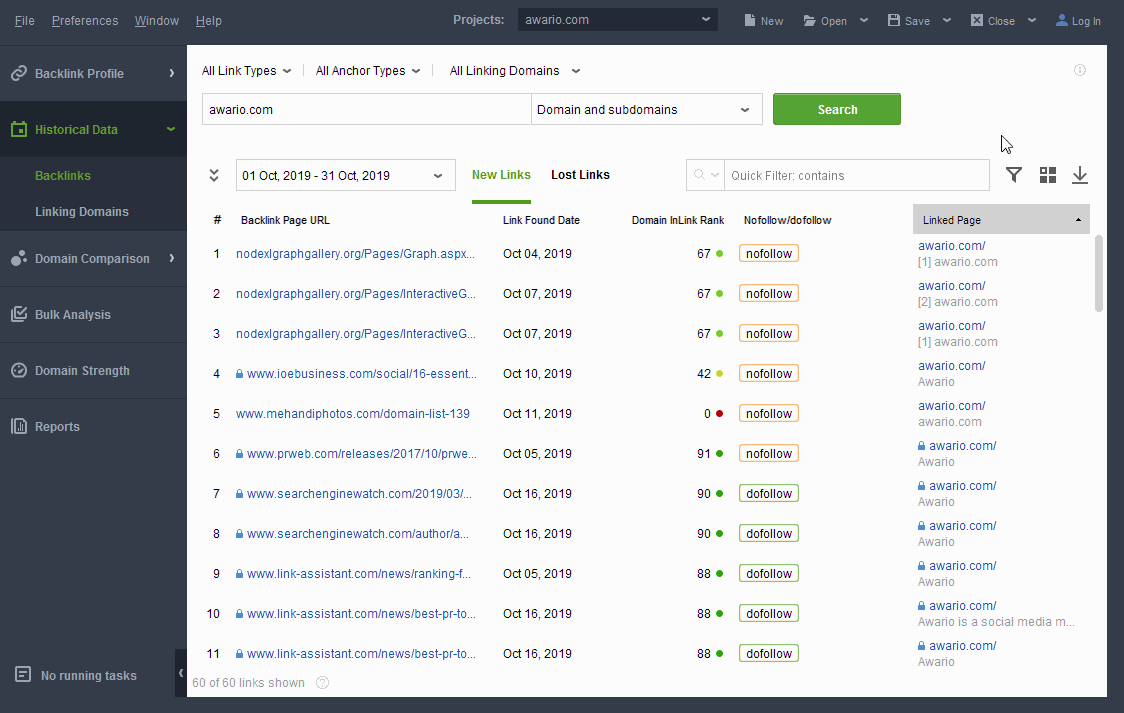Screen dimensions: 1124x713
Task: Click the download export icon
Action: pos(1080,175)
